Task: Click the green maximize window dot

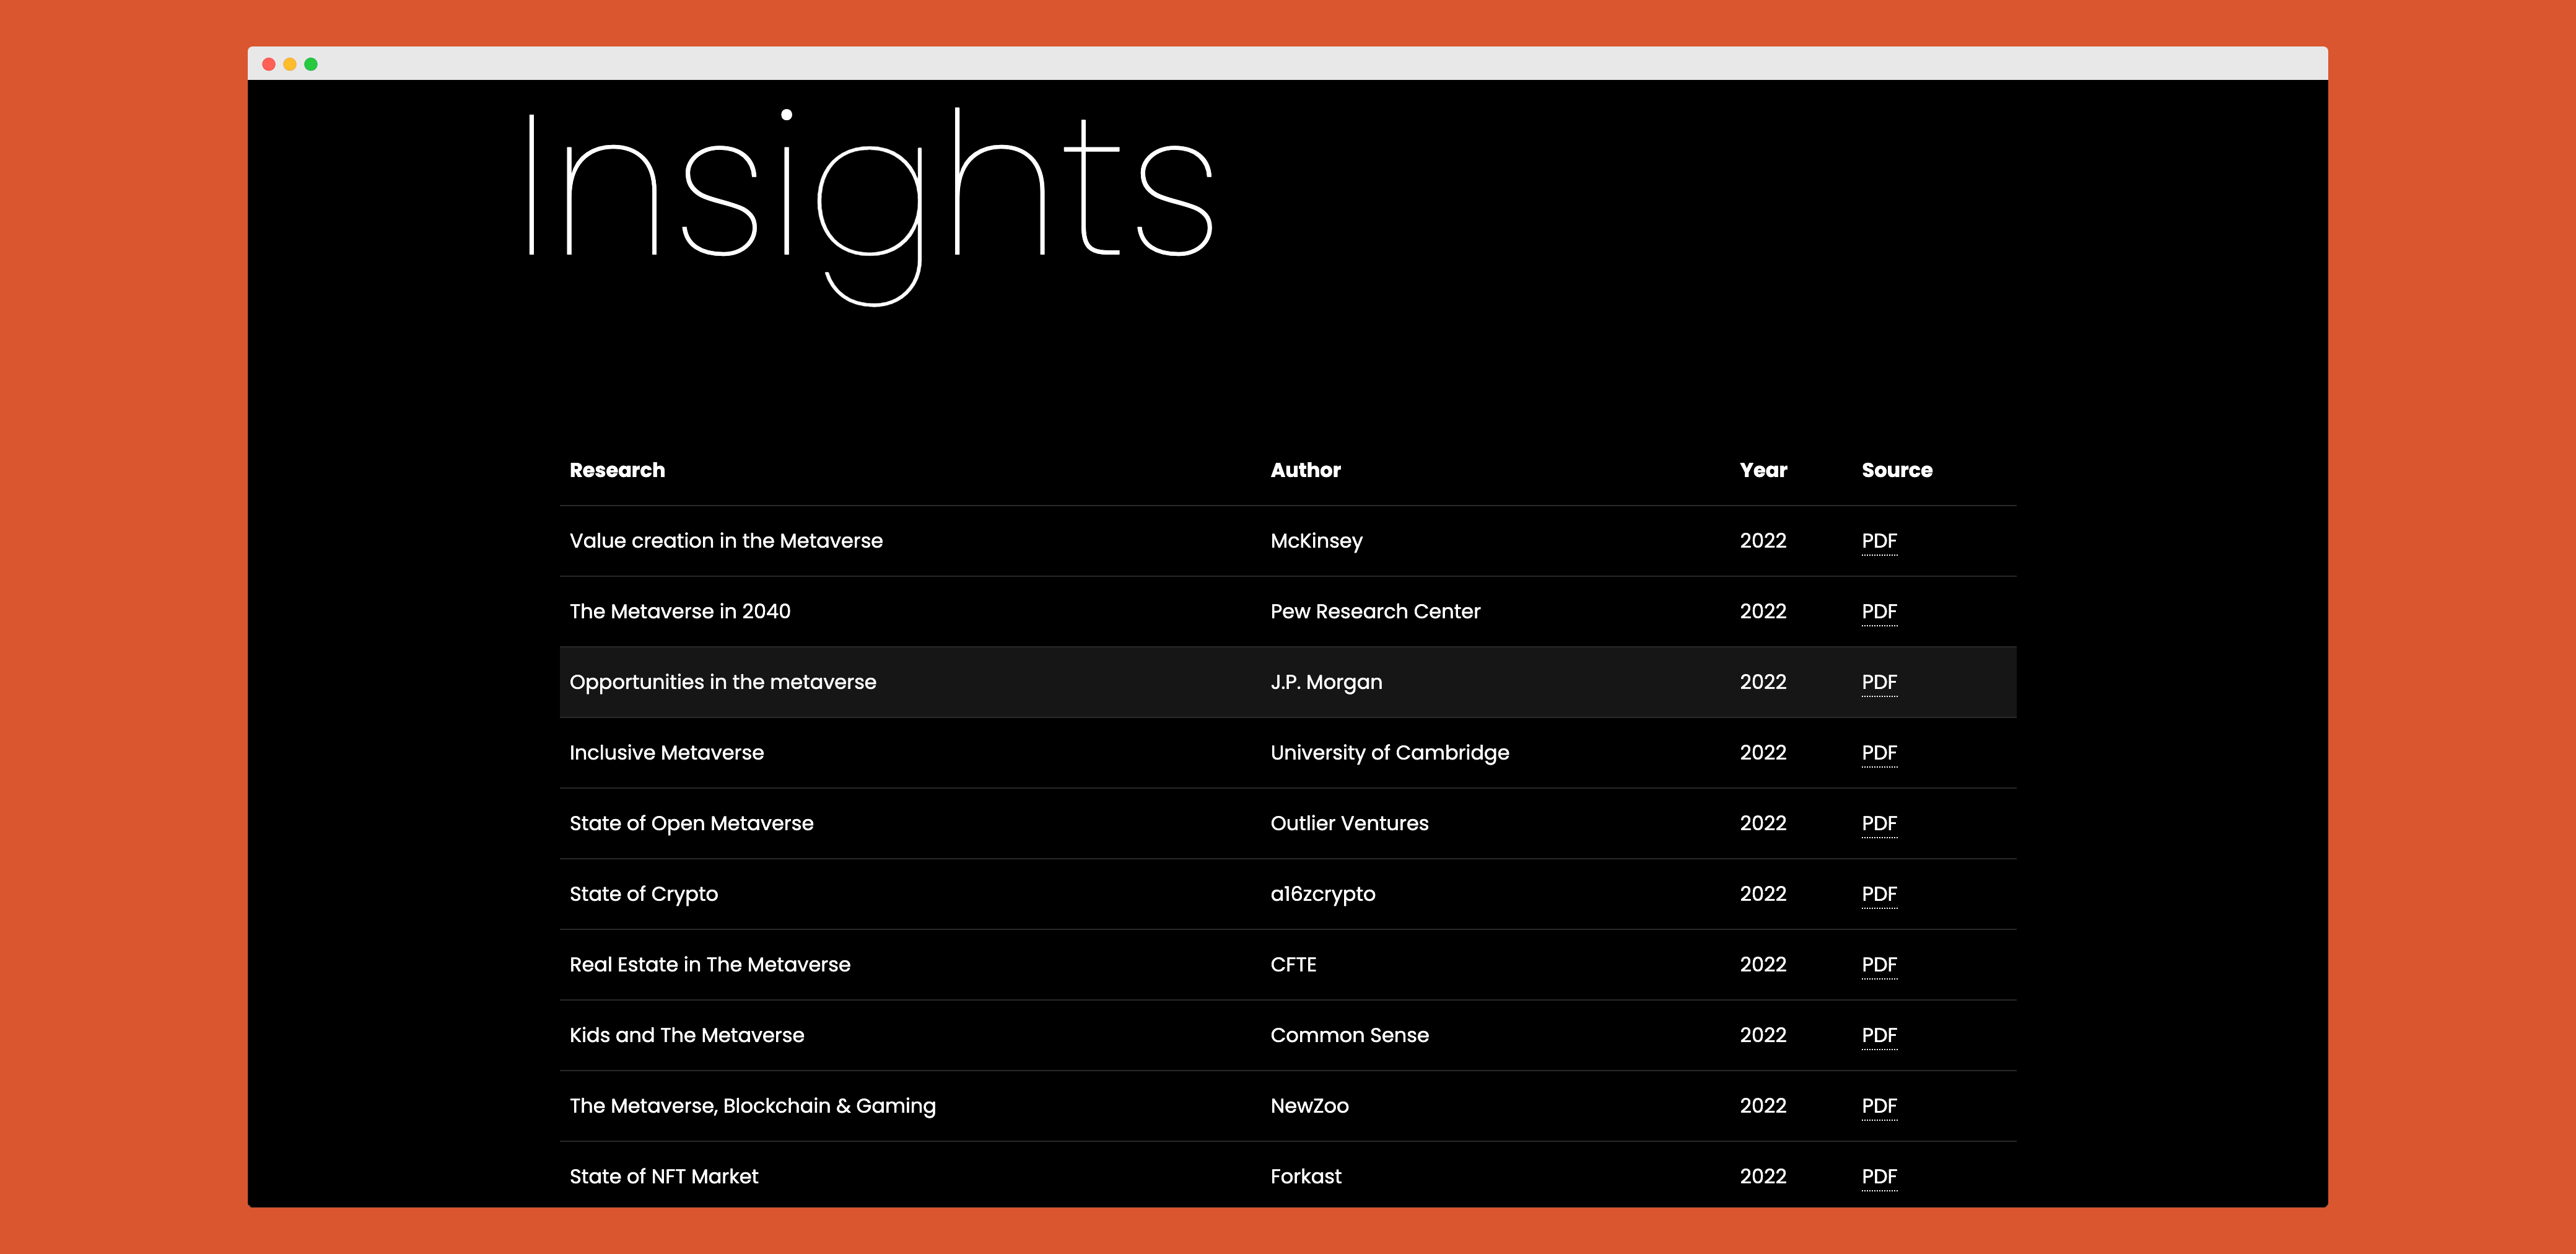Action: point(311,64)
